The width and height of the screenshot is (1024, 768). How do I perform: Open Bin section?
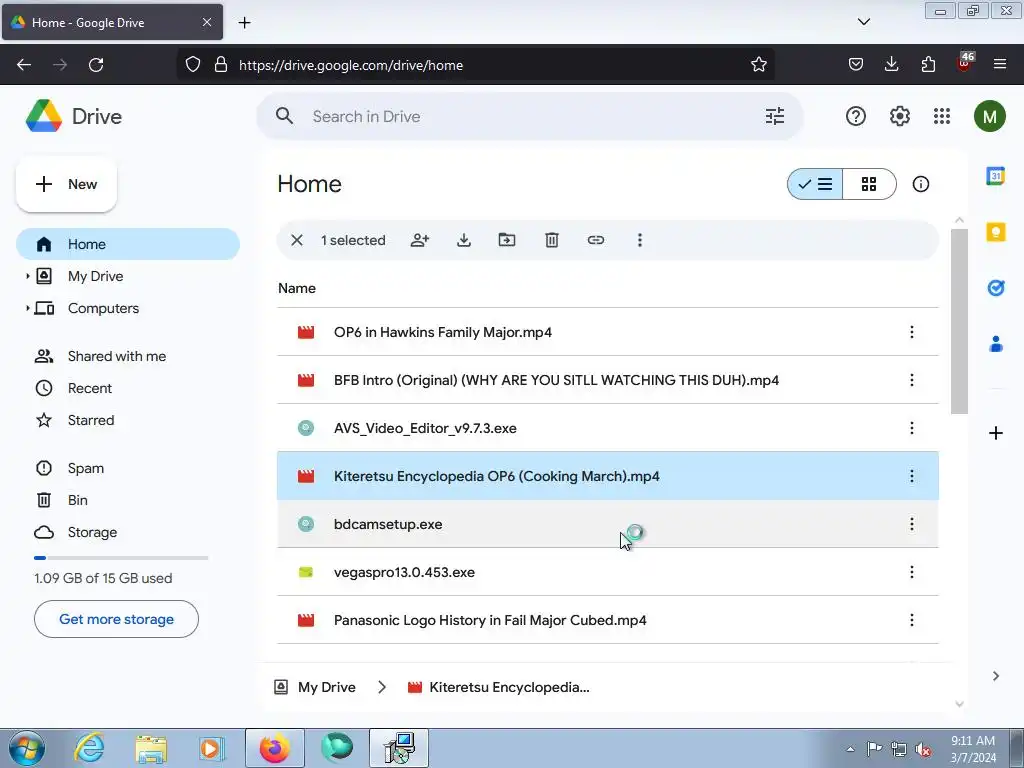tap(78, 500)
